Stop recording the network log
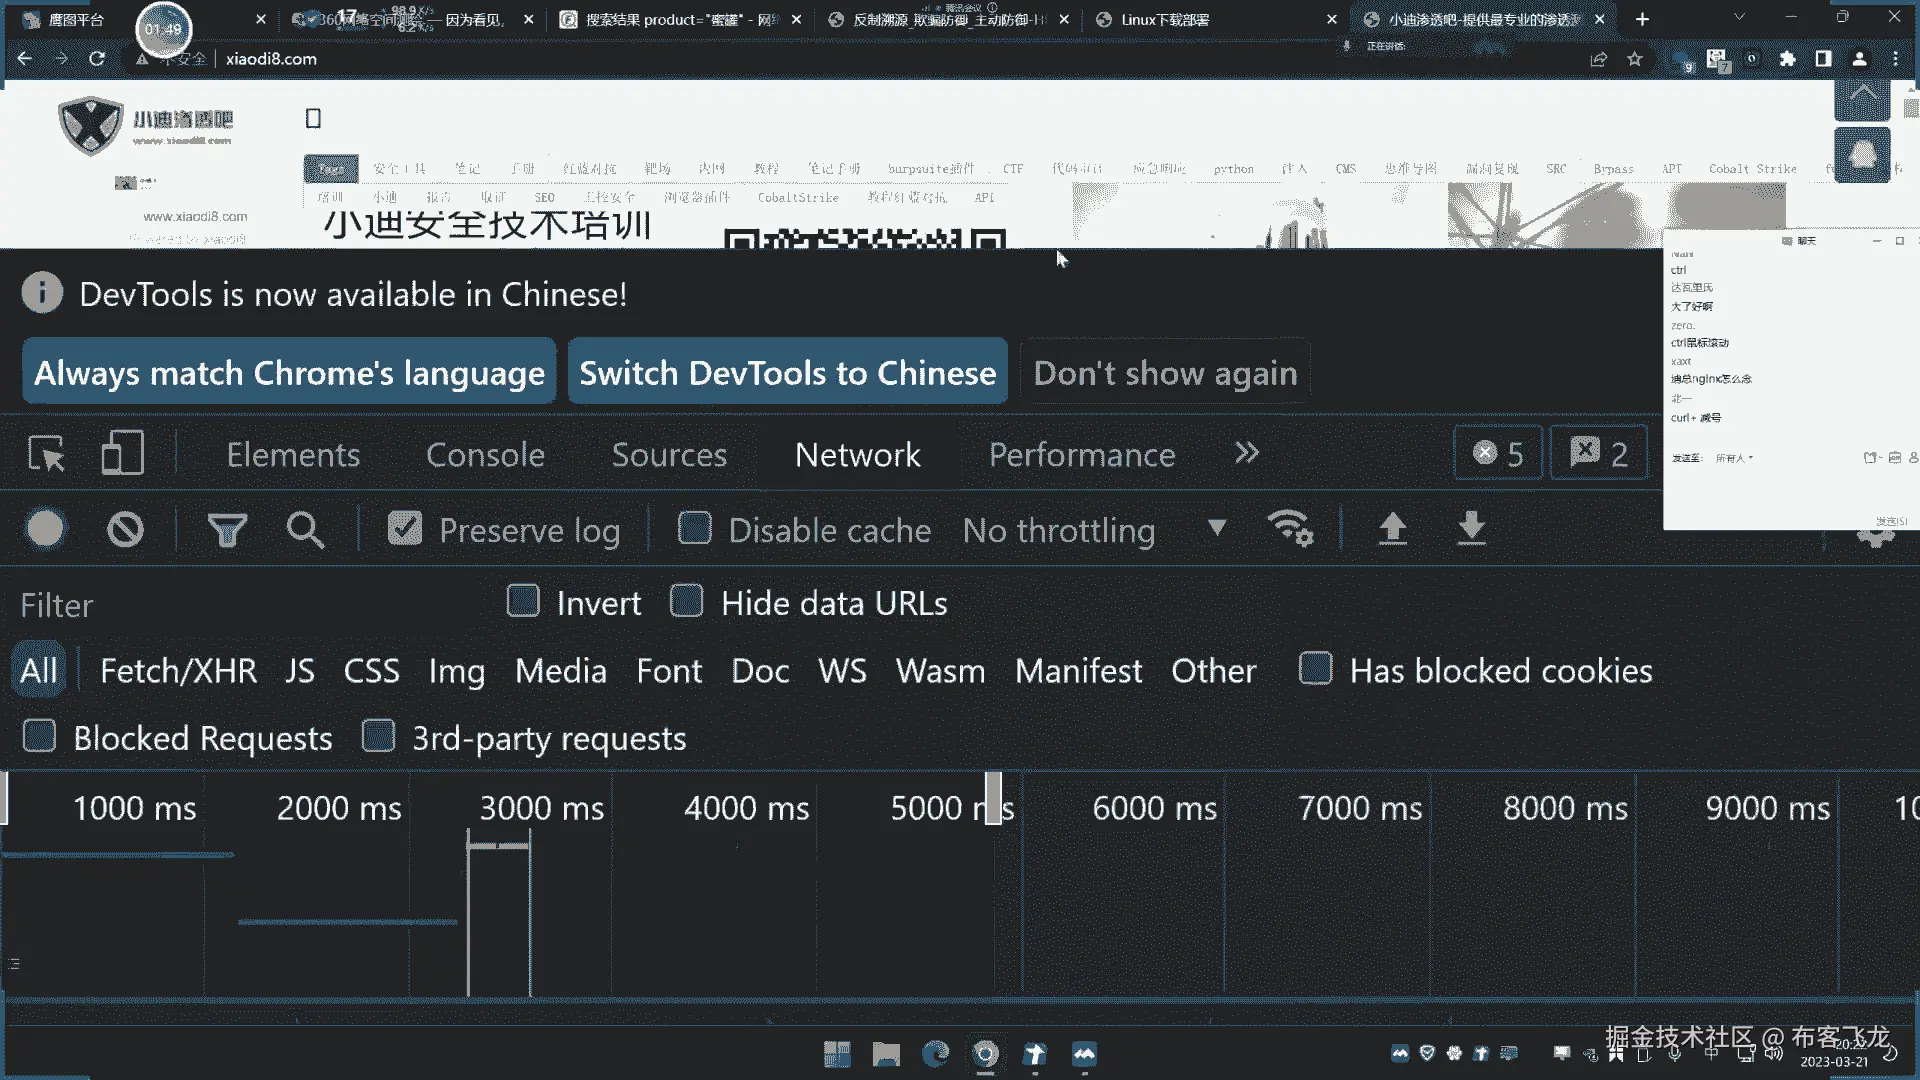 pyautogui.click(x=45, y=529)
